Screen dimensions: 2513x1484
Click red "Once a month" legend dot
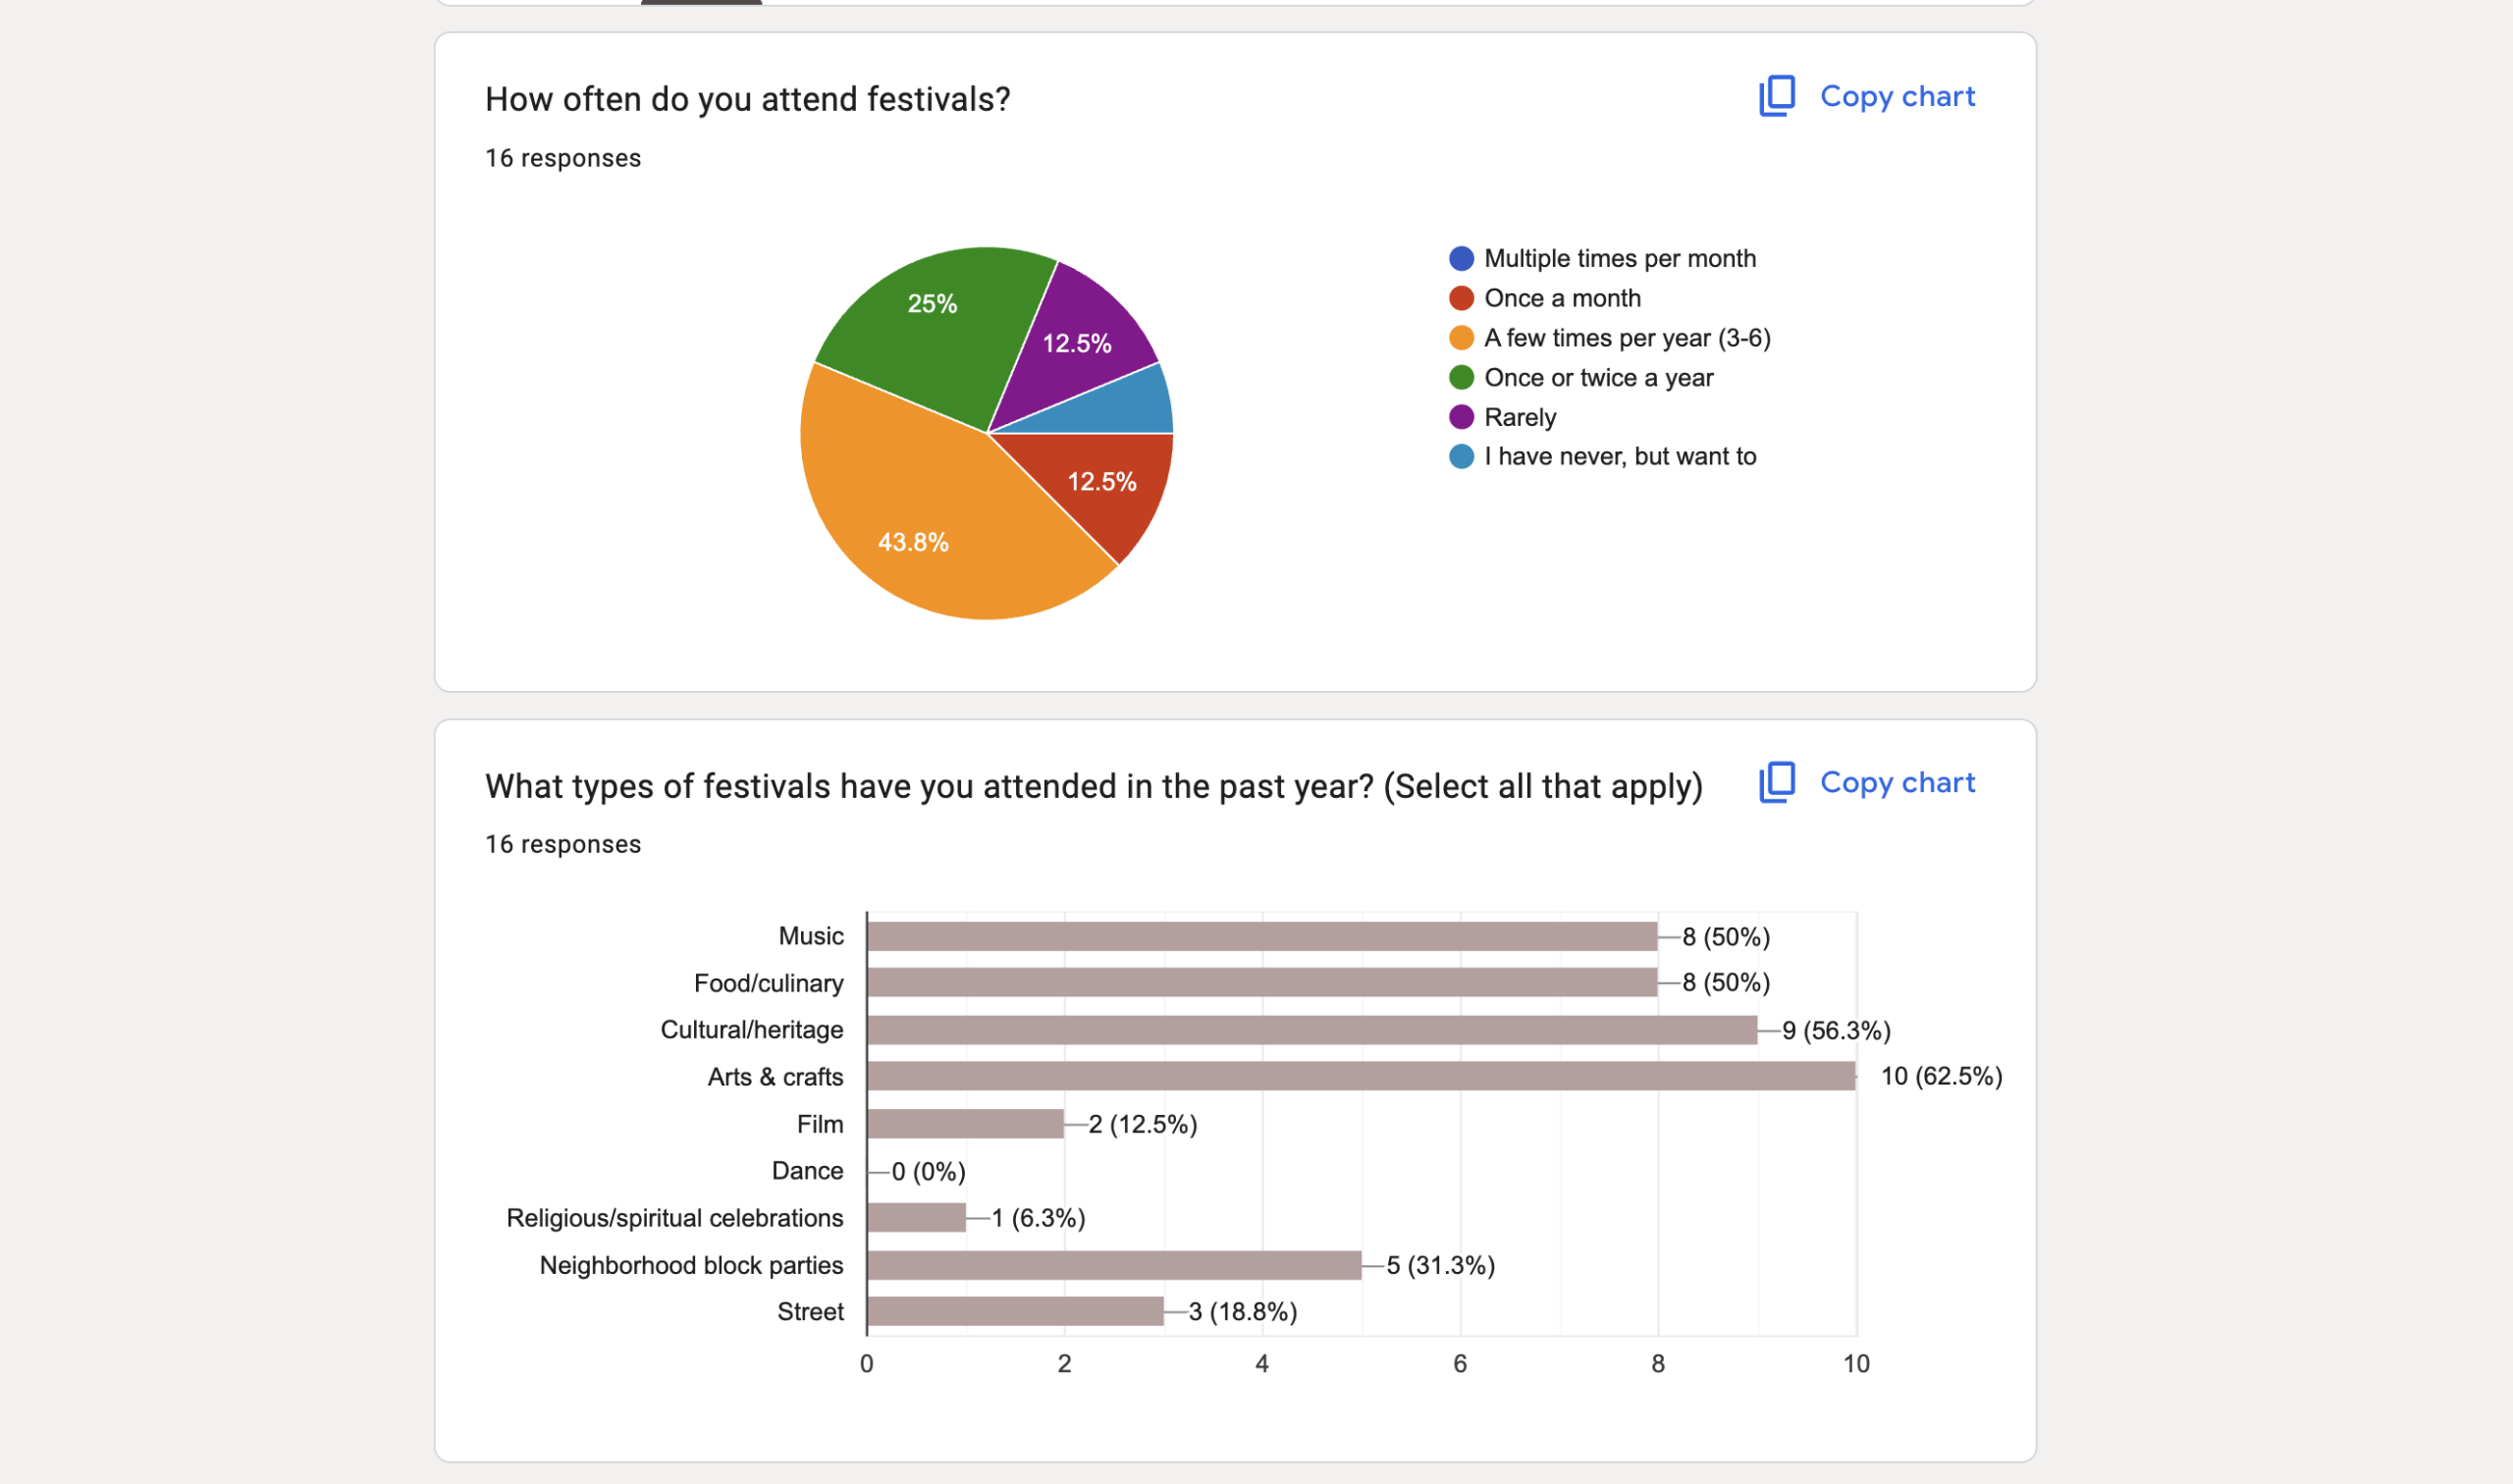pos(1461,298)
